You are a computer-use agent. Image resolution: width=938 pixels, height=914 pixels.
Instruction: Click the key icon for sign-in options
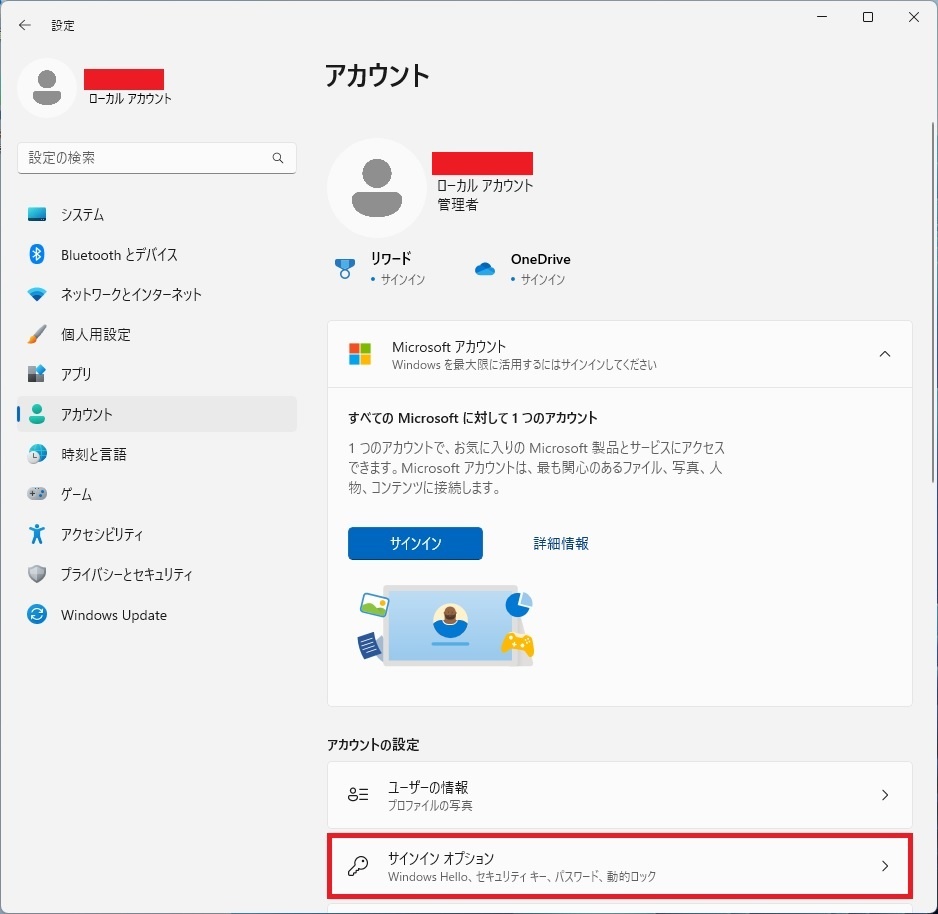click(358, 866)
